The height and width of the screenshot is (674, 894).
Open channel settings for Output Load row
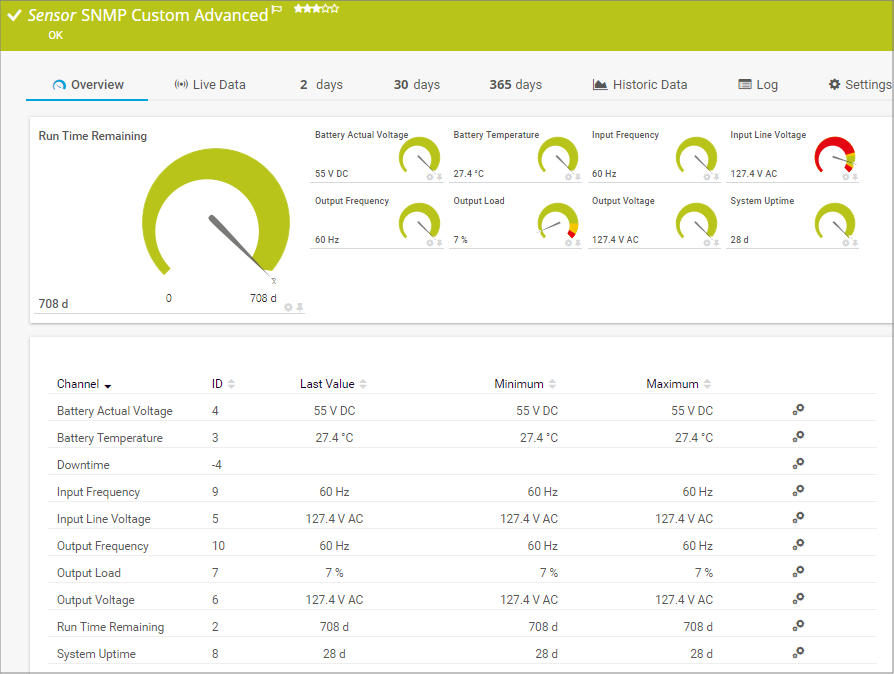coord(798,572)
